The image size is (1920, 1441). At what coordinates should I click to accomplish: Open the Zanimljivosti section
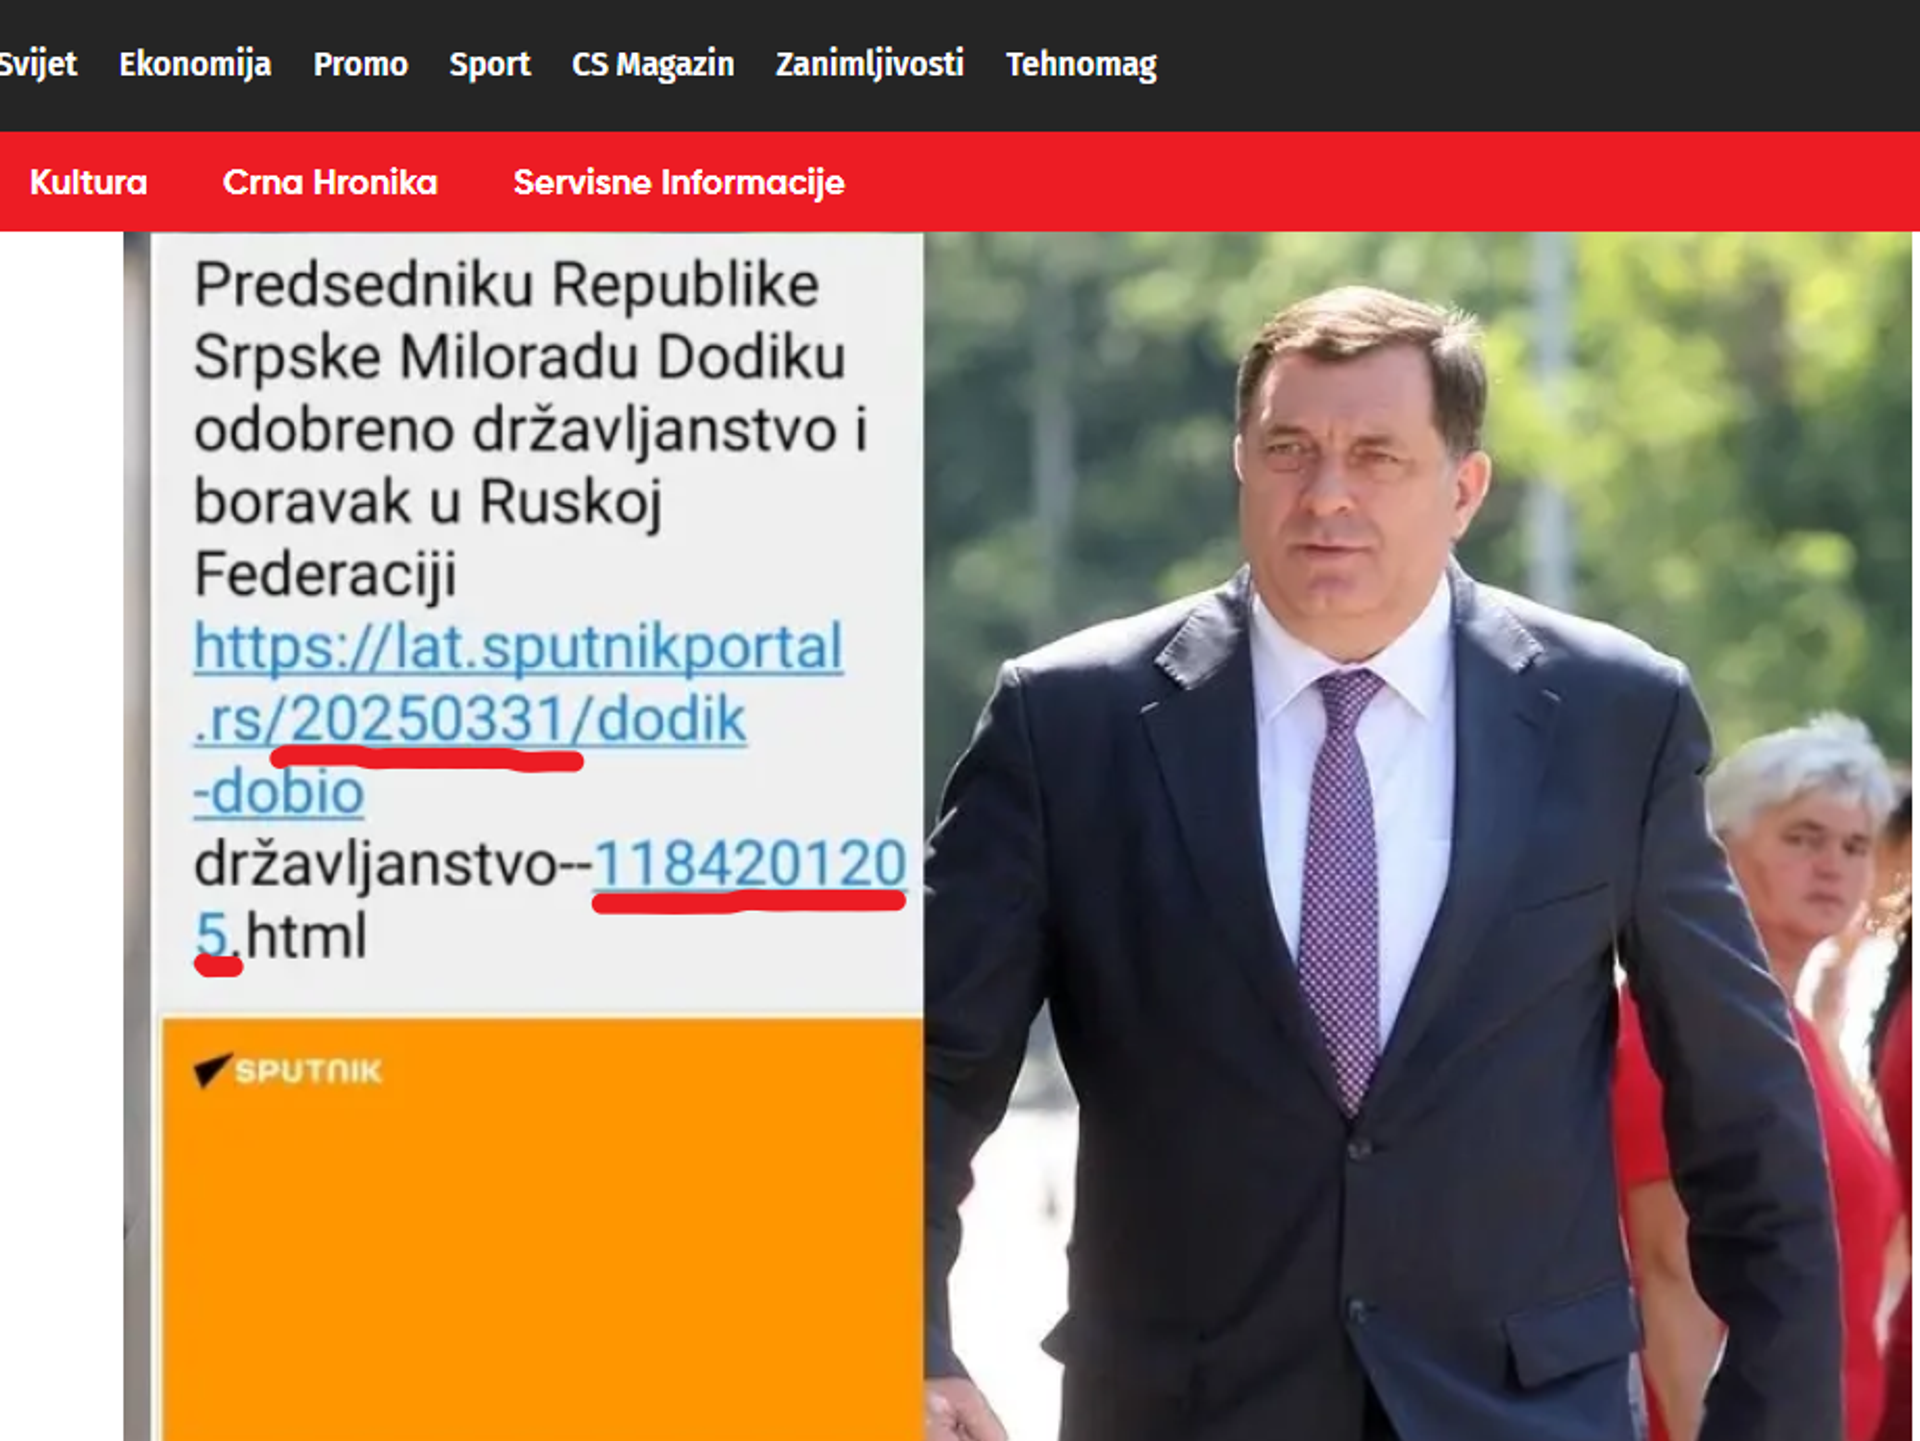coord(870,64)
